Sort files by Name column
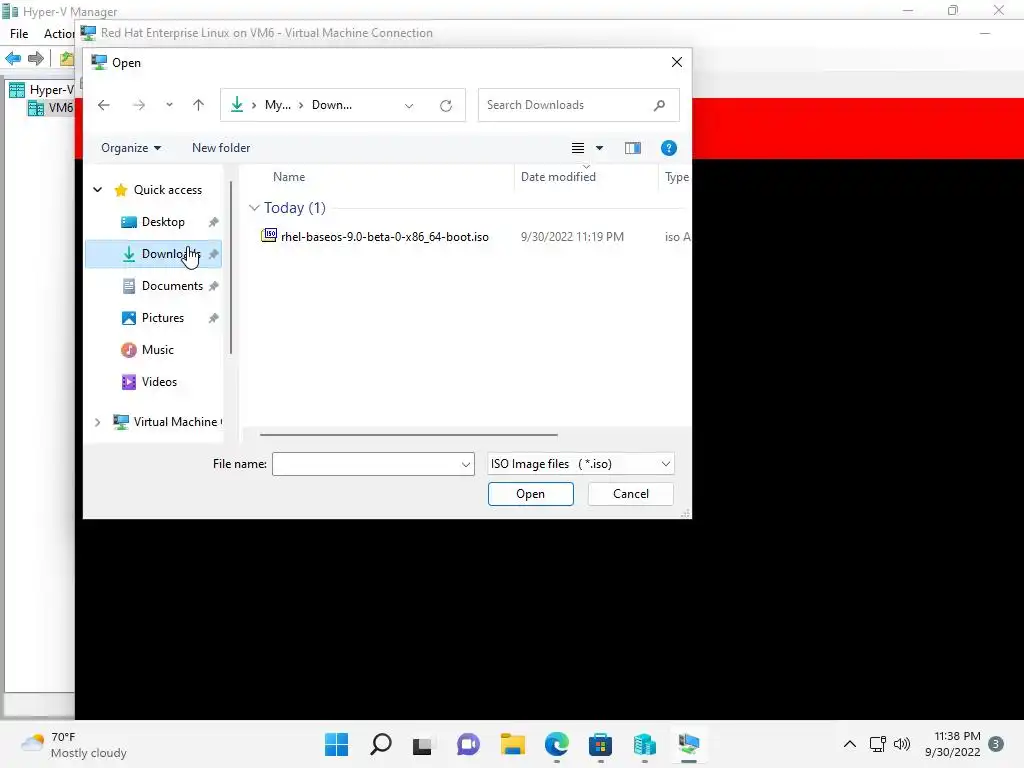 tap(289, 177)
